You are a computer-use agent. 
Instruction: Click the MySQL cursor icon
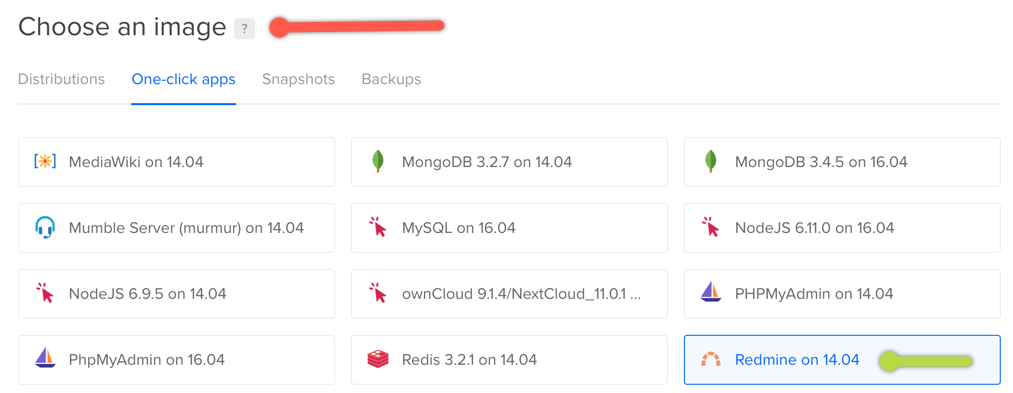pyautogui.click(x=378, y=228)
